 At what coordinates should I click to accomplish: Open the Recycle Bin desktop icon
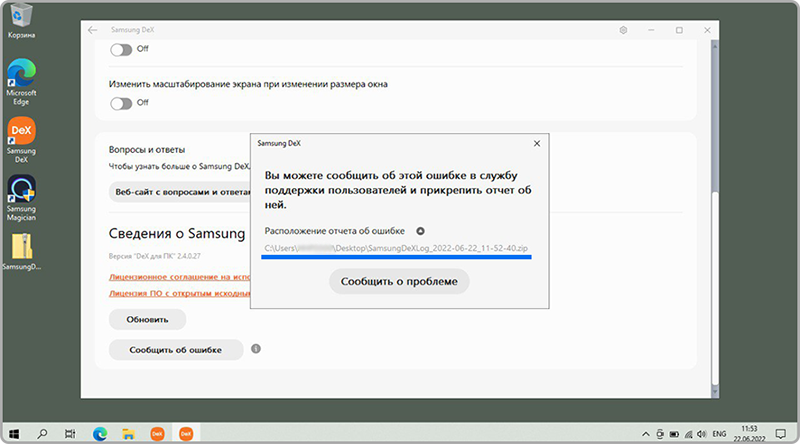(21, 20)
